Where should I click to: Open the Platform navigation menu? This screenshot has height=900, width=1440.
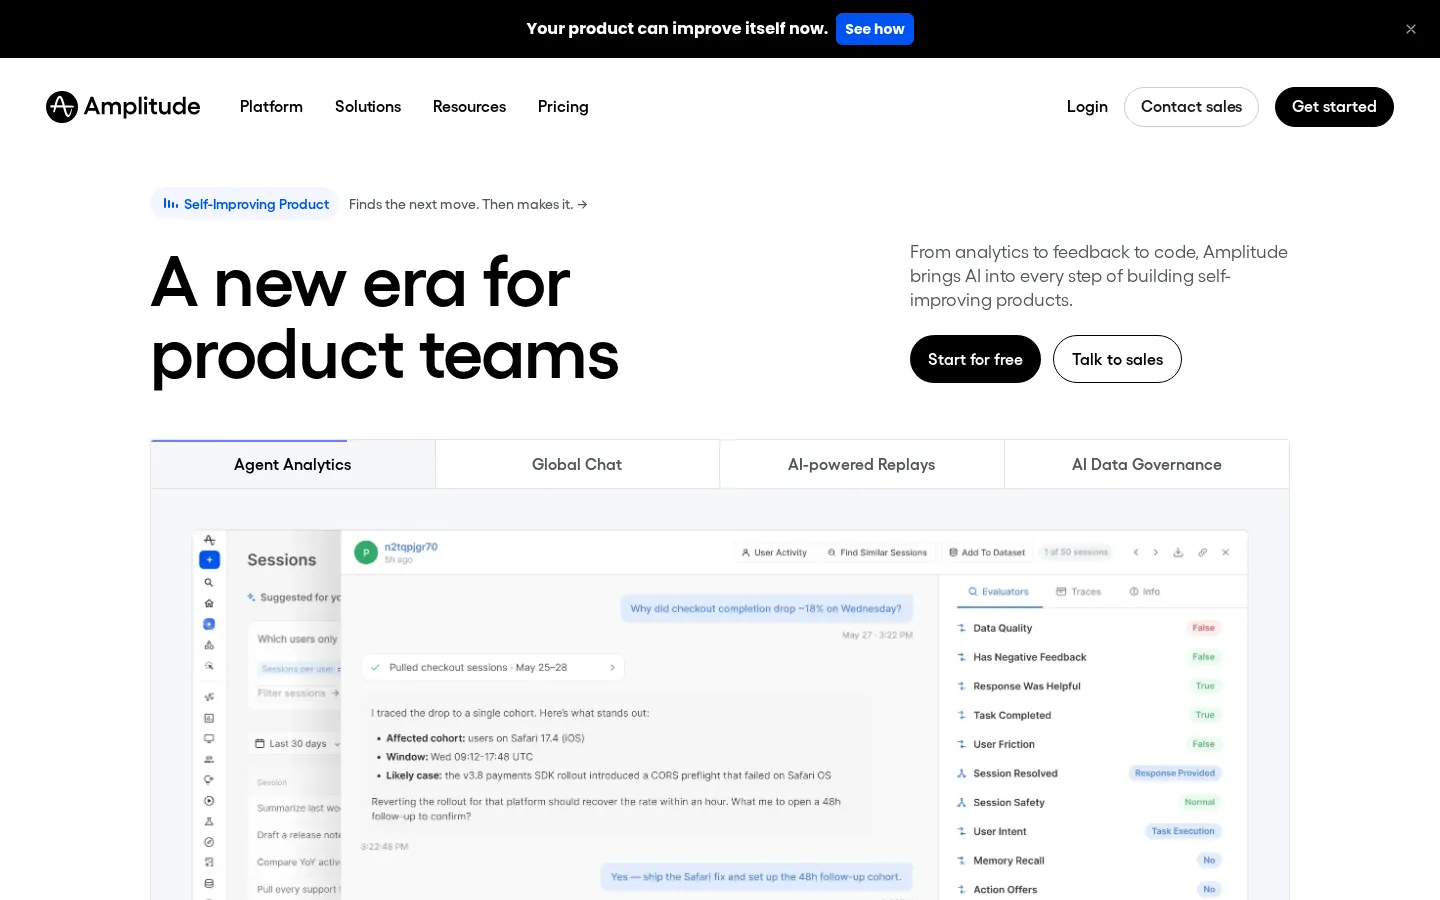tap(271, 107)
